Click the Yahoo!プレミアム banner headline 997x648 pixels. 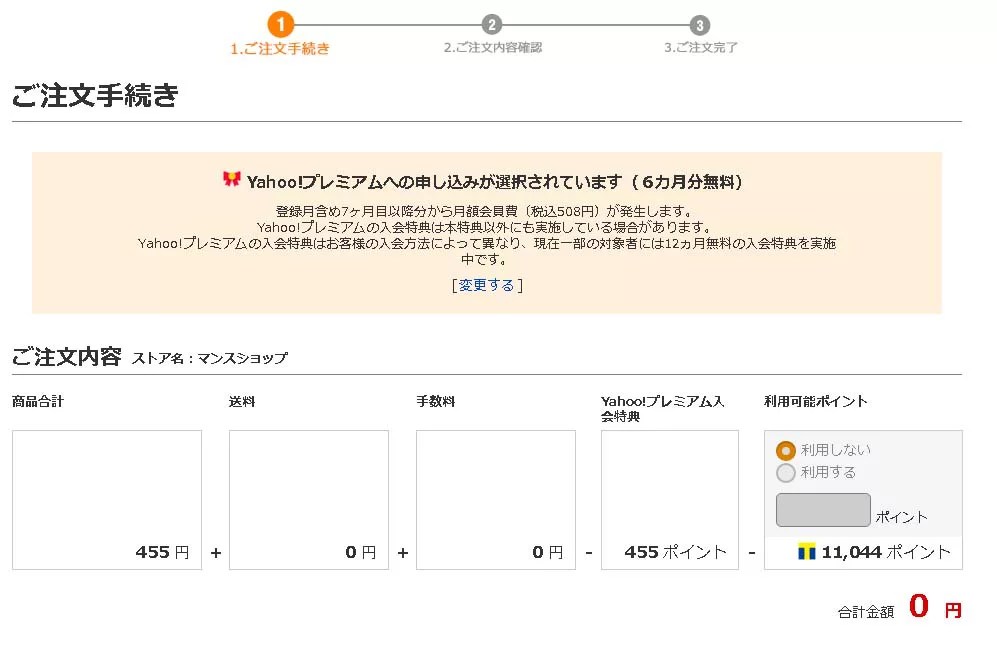pyautogui.click(x=495, y=182)
